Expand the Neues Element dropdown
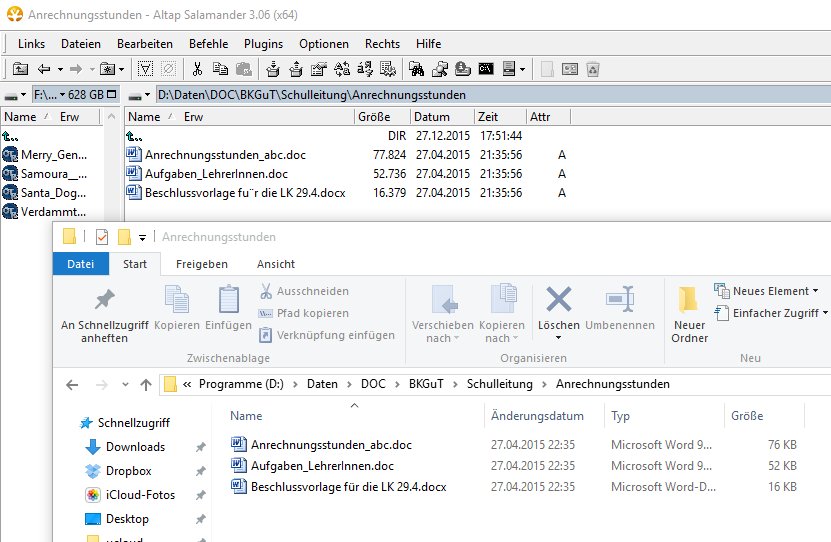The width and height of the screenshot is (831, 542). tap(767, 291)
